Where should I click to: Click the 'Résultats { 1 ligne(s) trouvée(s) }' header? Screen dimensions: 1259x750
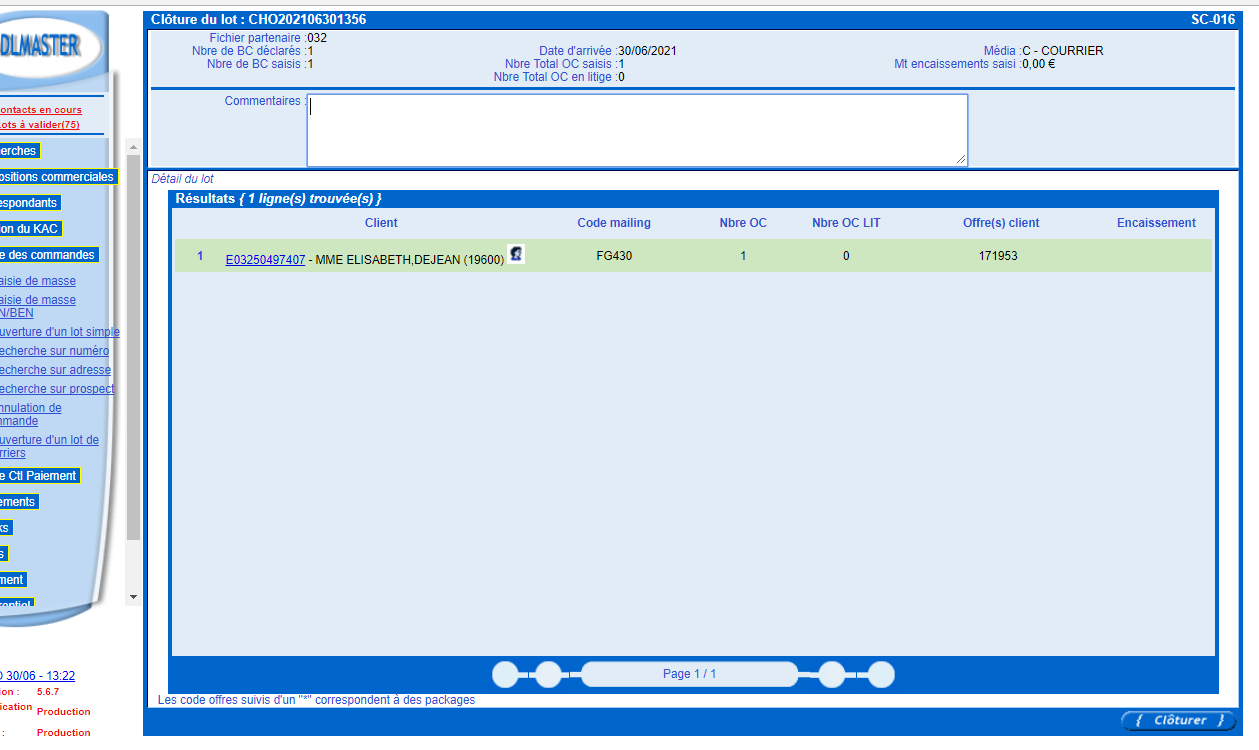(x=278, y=199)
